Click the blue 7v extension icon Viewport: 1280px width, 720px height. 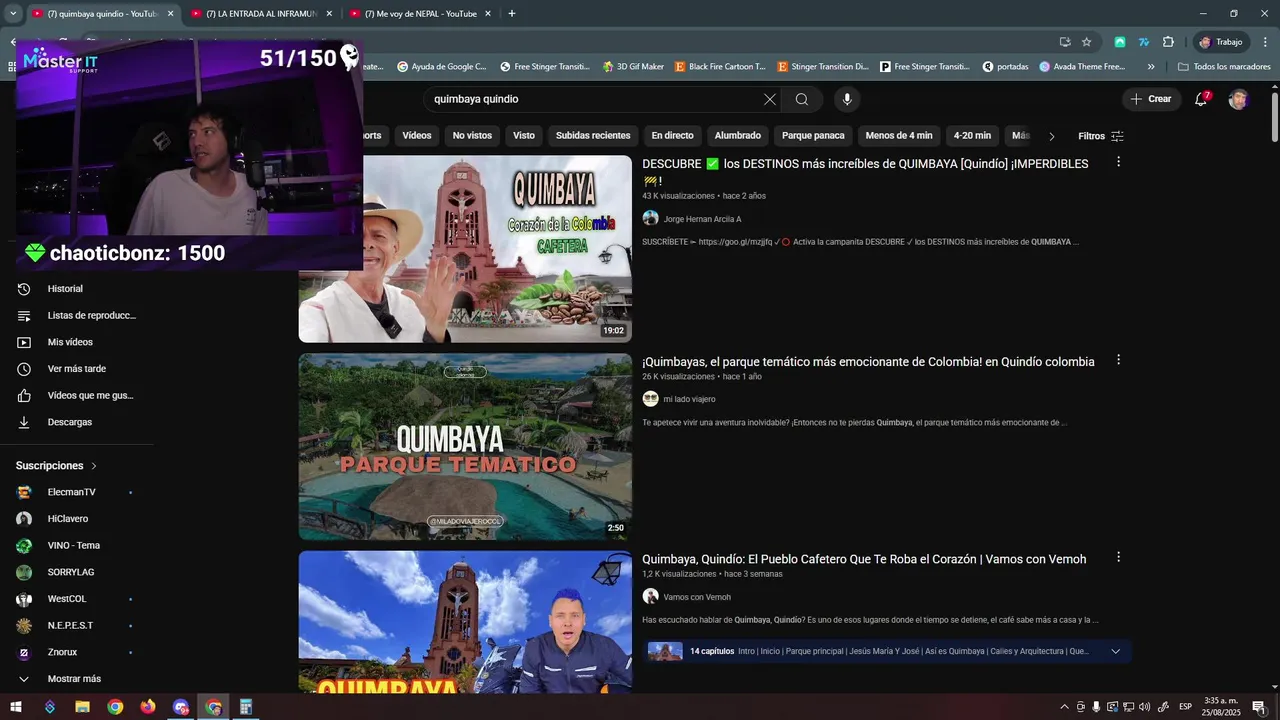click(x=1144, y=42)
